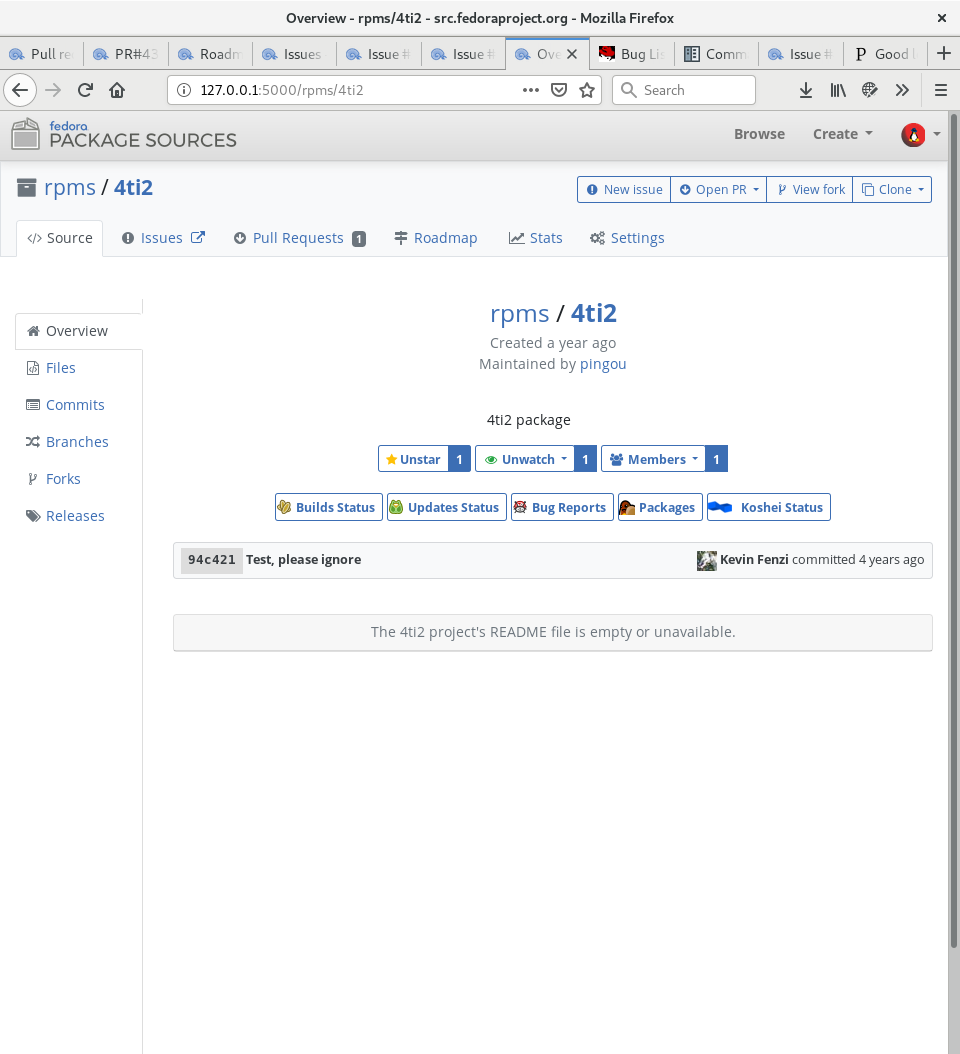Focus the browser Search field
960x1054 pixels.
[684, 90]
